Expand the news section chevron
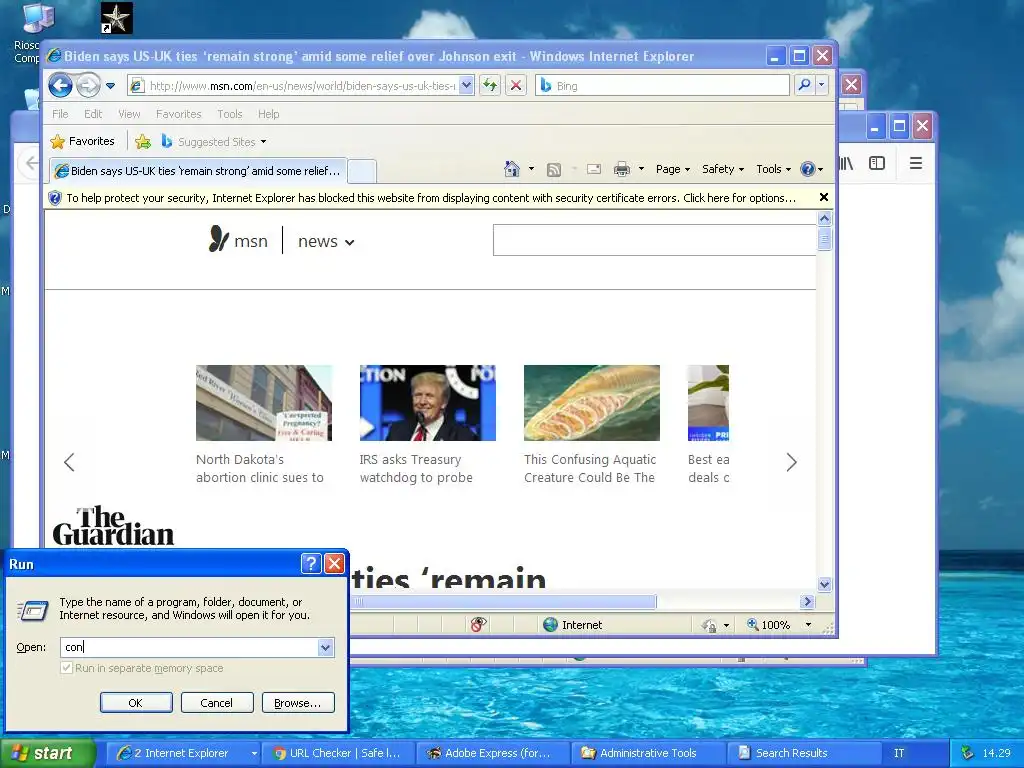This screenshot has height=768, width=1024. click(x=349, y=242)
